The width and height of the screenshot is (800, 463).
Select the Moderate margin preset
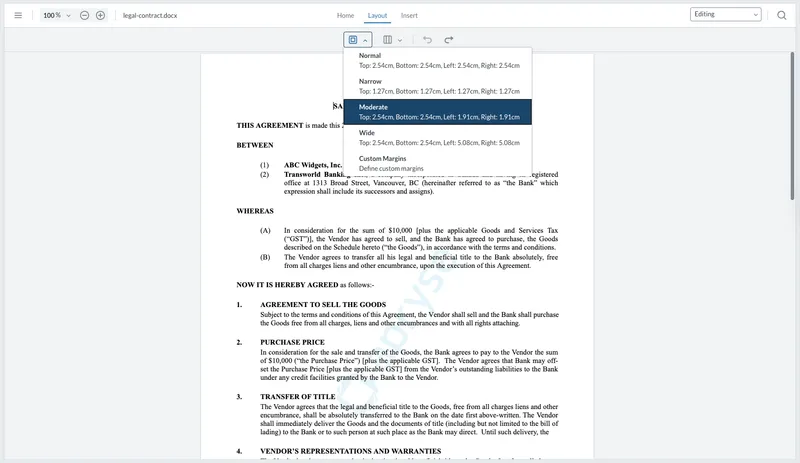438,112
